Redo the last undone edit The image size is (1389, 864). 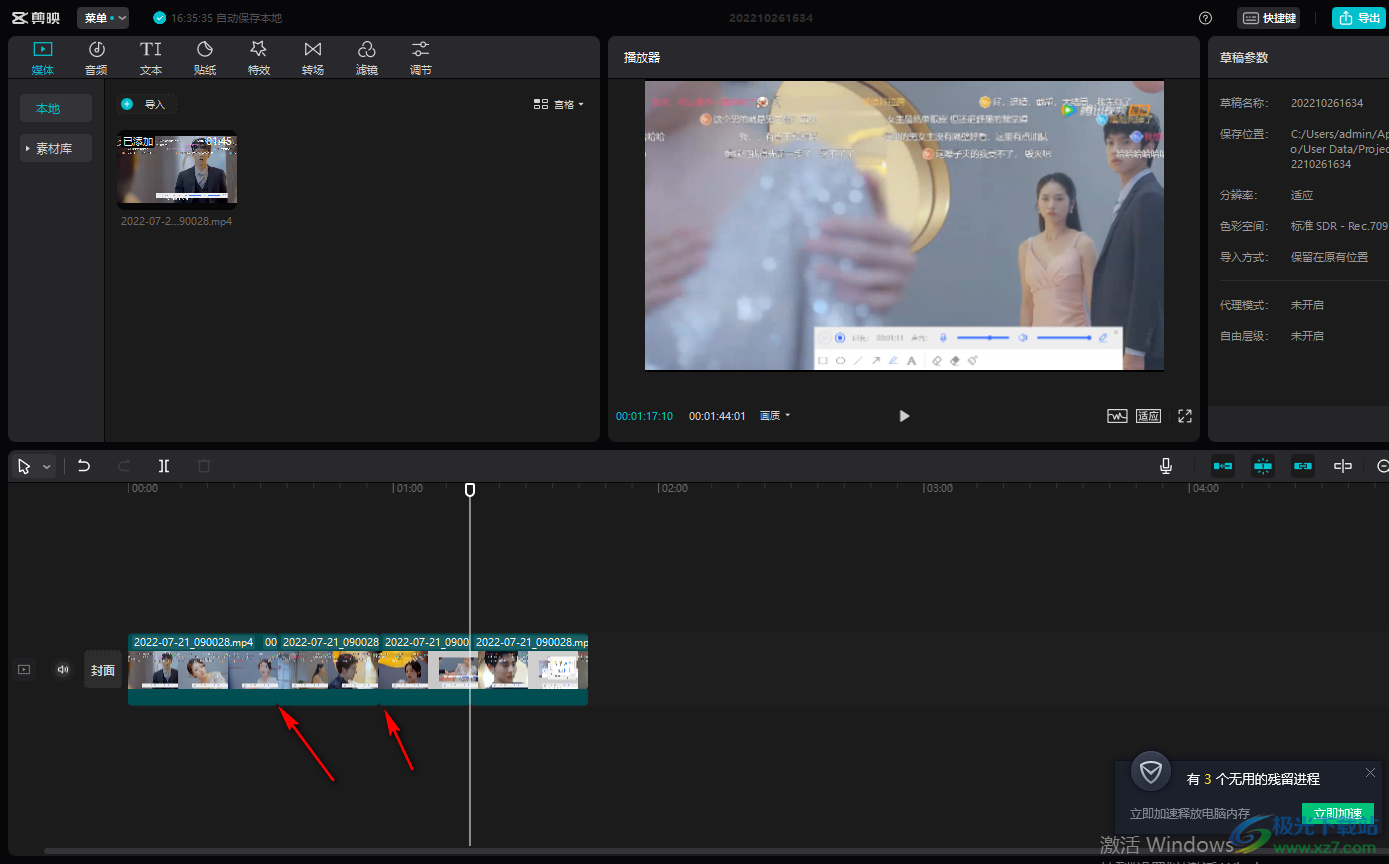coord(124,466)
